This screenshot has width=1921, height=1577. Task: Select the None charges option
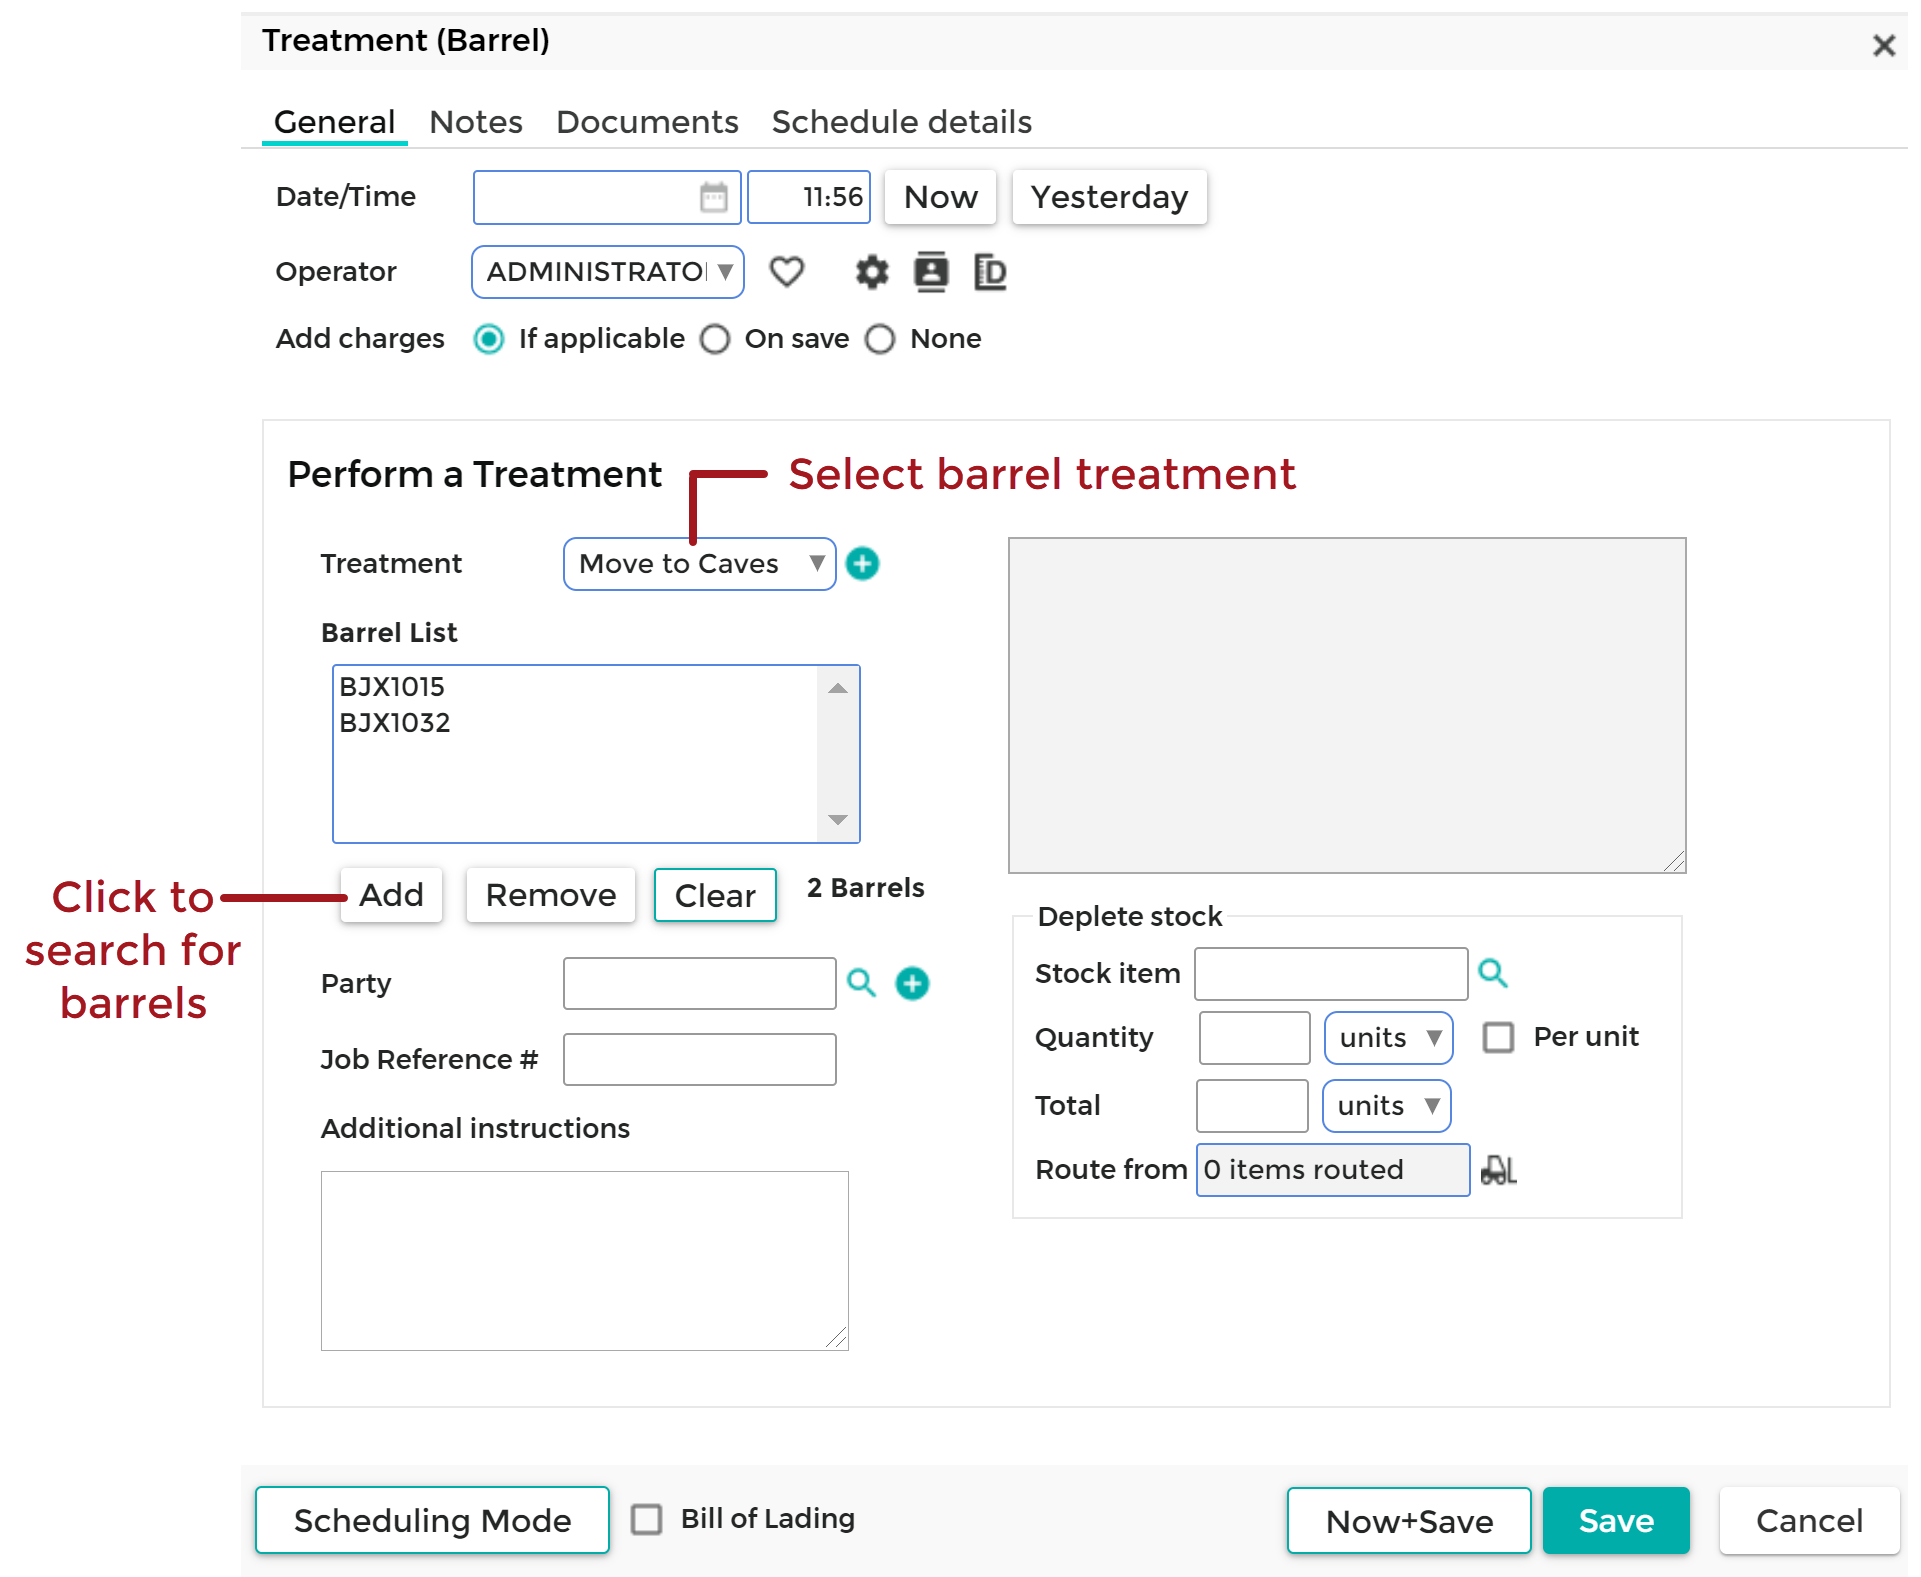pos(880,339)
